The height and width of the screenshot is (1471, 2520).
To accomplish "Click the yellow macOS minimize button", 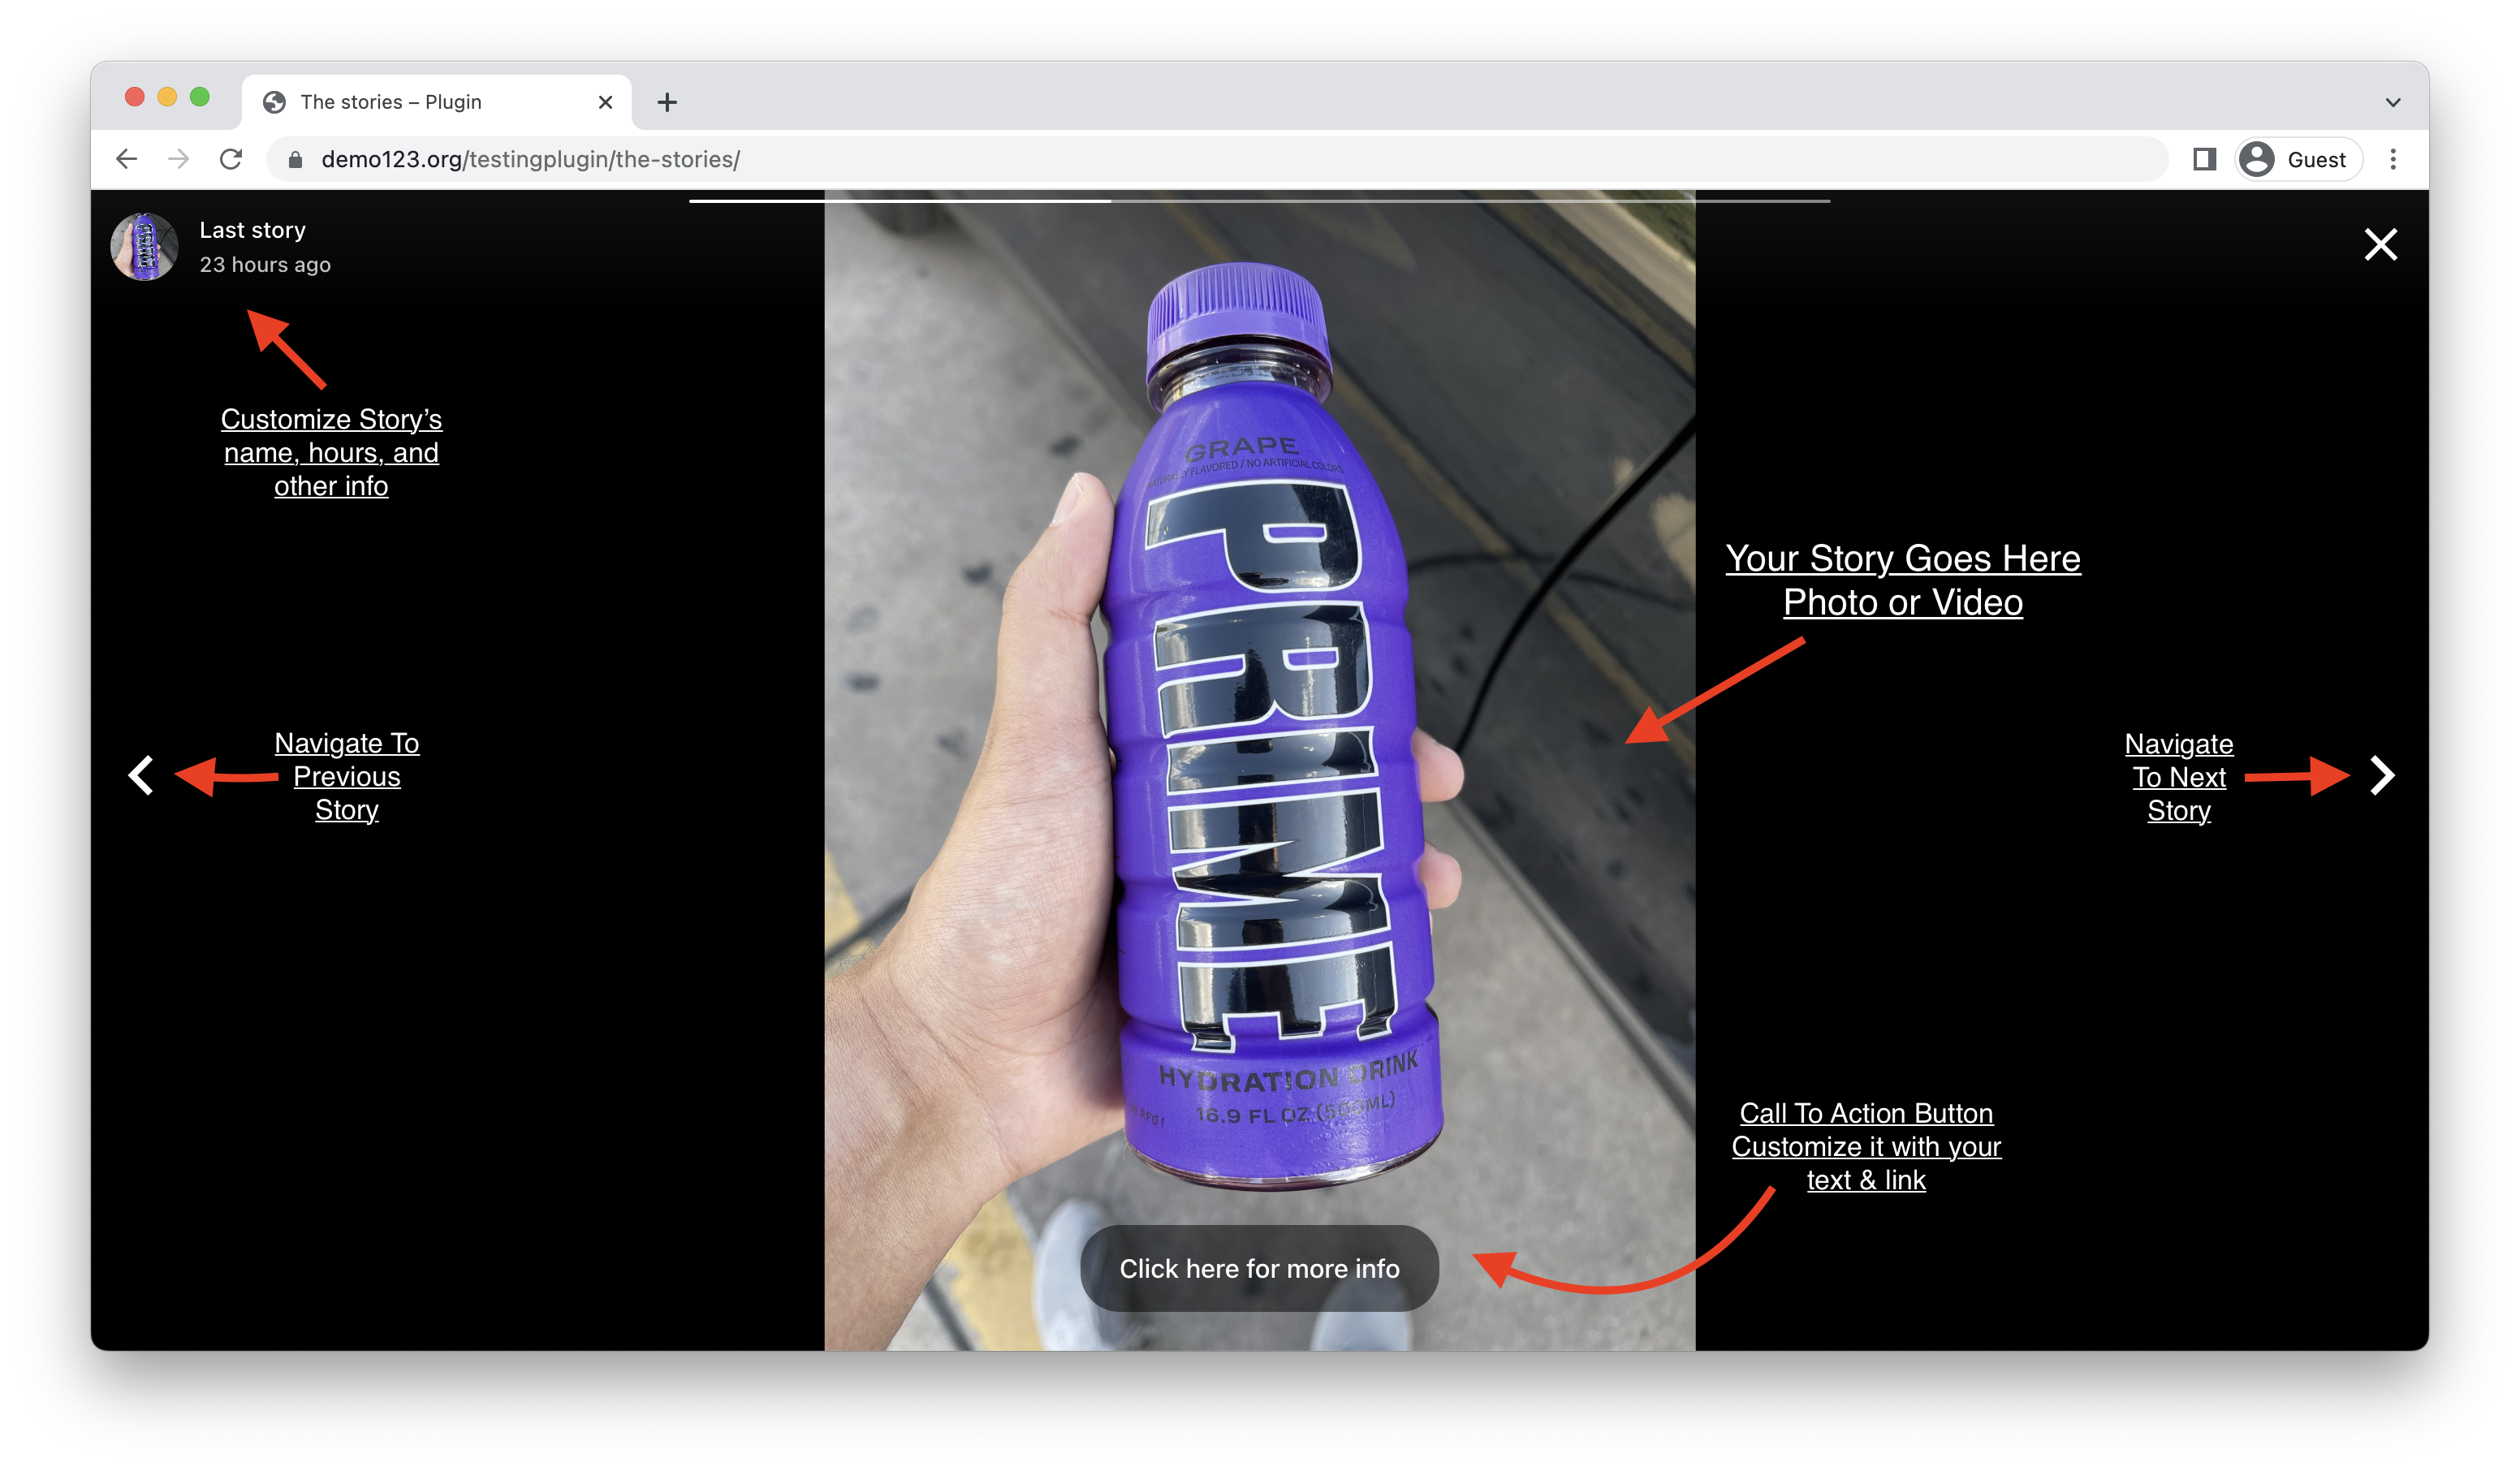I will (x=167, y=97).
